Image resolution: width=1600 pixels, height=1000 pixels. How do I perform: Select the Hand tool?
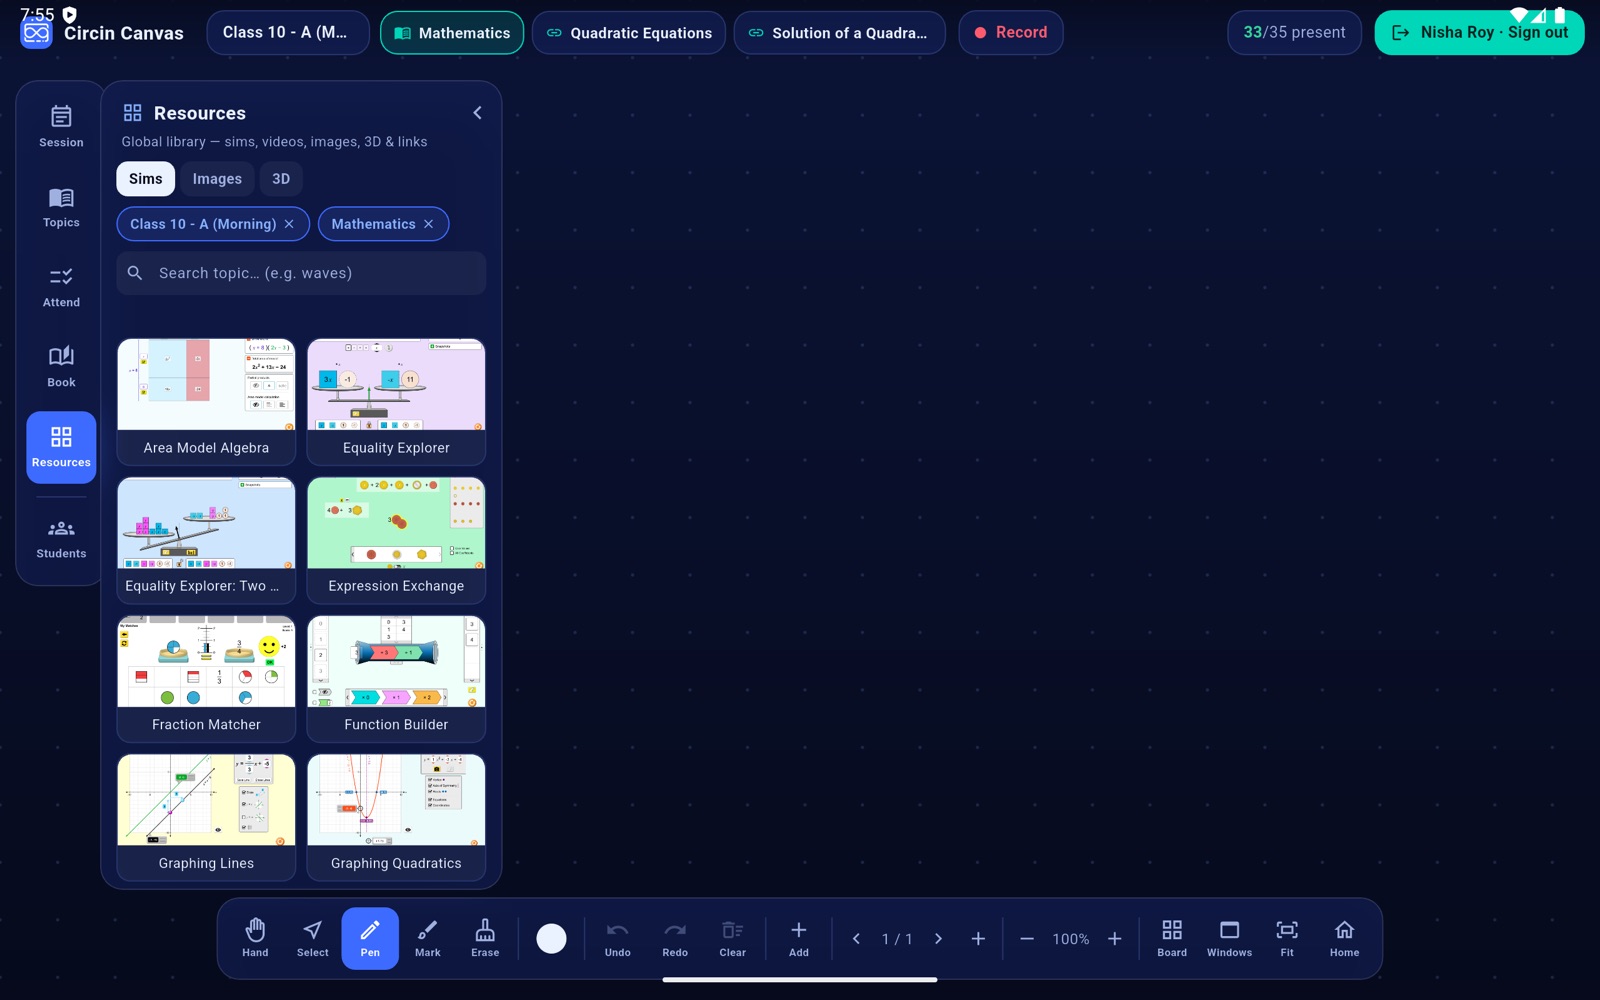pos(255,938)
